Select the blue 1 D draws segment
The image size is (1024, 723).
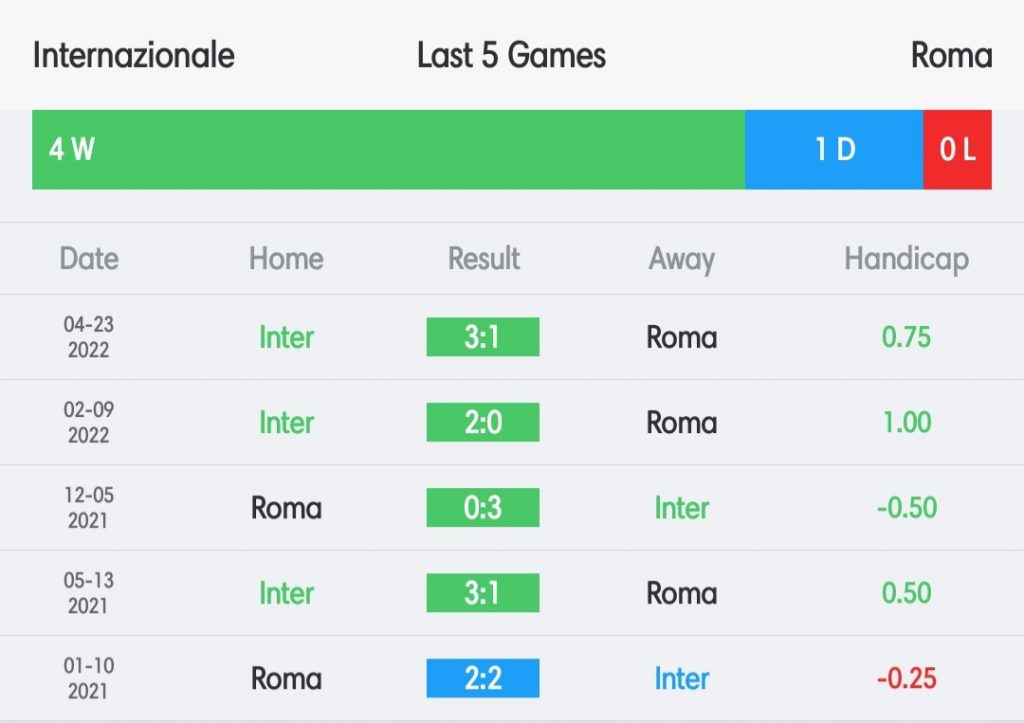point(834,150)
